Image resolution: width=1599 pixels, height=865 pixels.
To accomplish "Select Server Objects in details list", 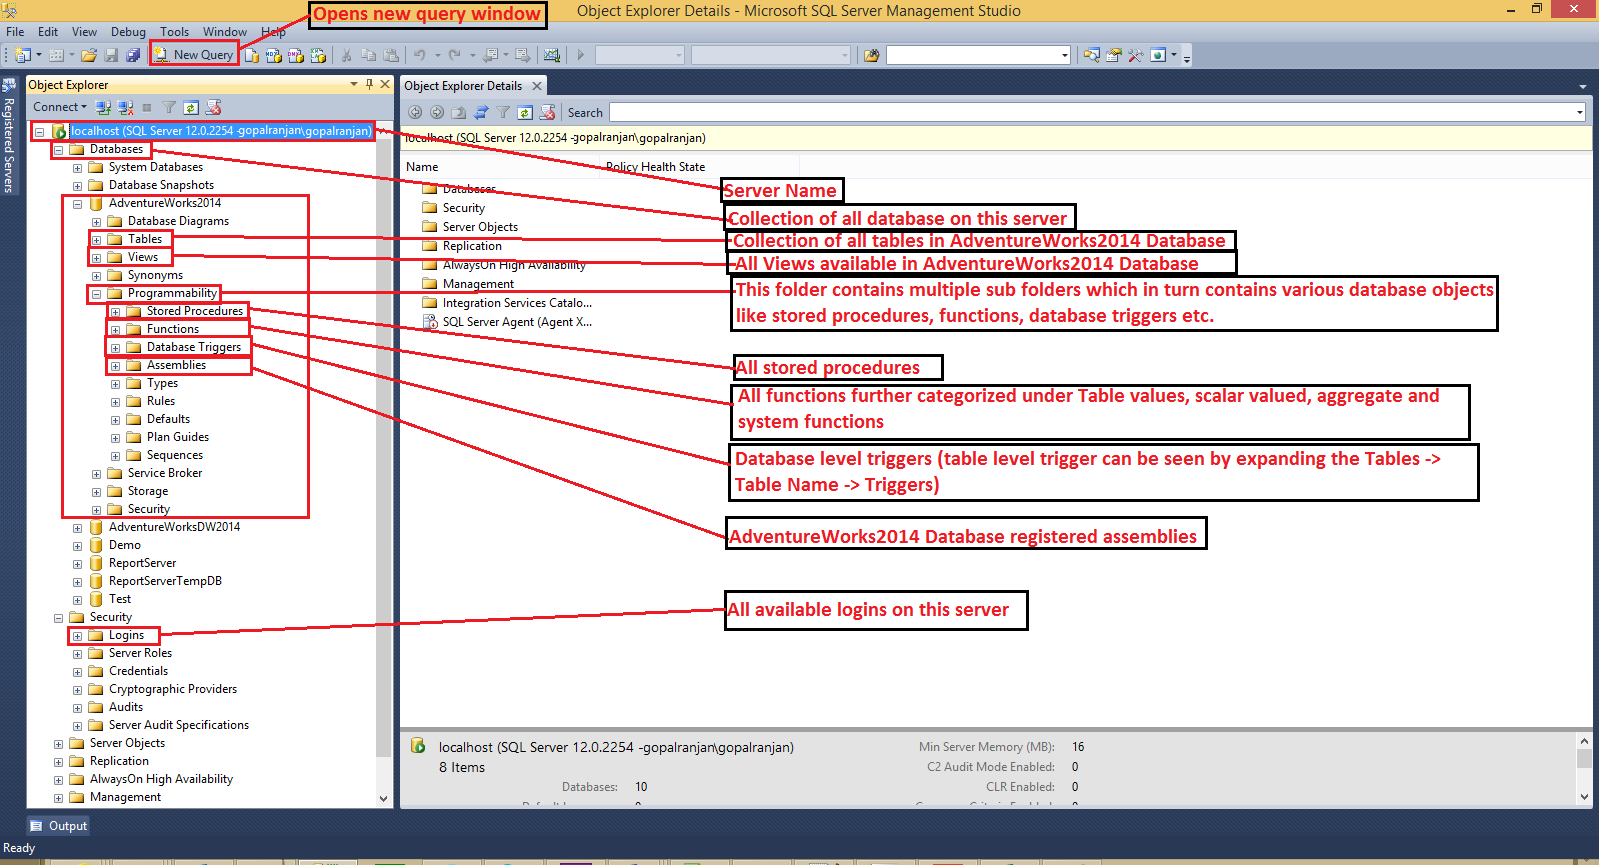I will coord(480,227).
